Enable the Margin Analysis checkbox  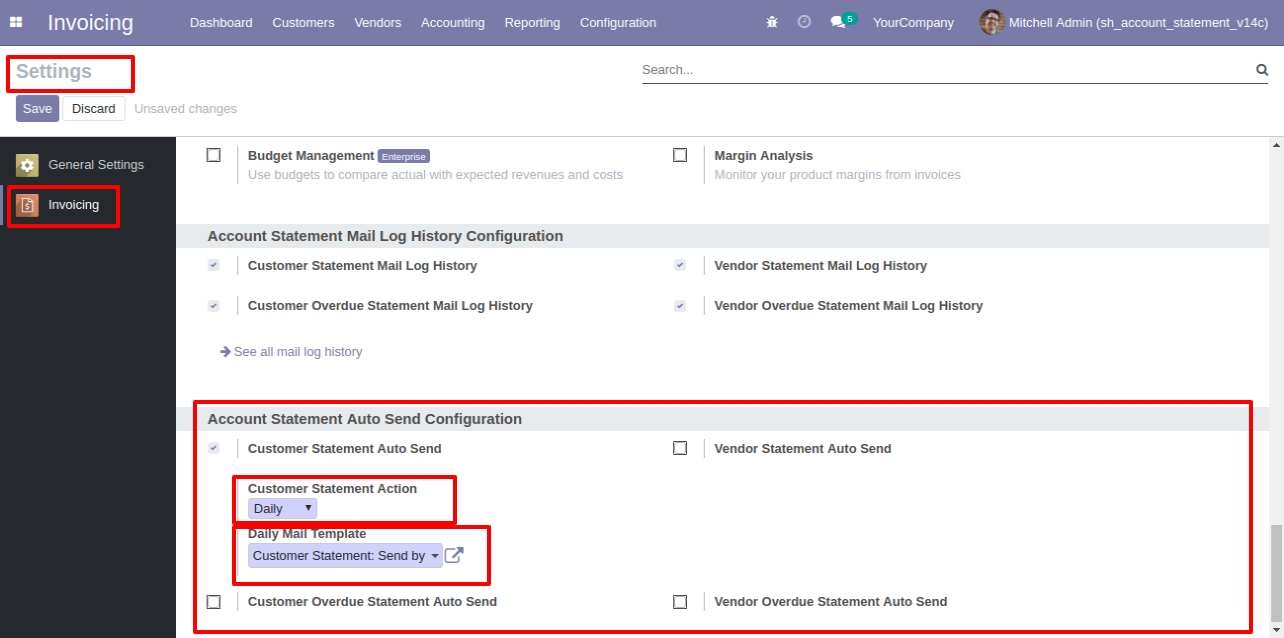click(680, 155)
